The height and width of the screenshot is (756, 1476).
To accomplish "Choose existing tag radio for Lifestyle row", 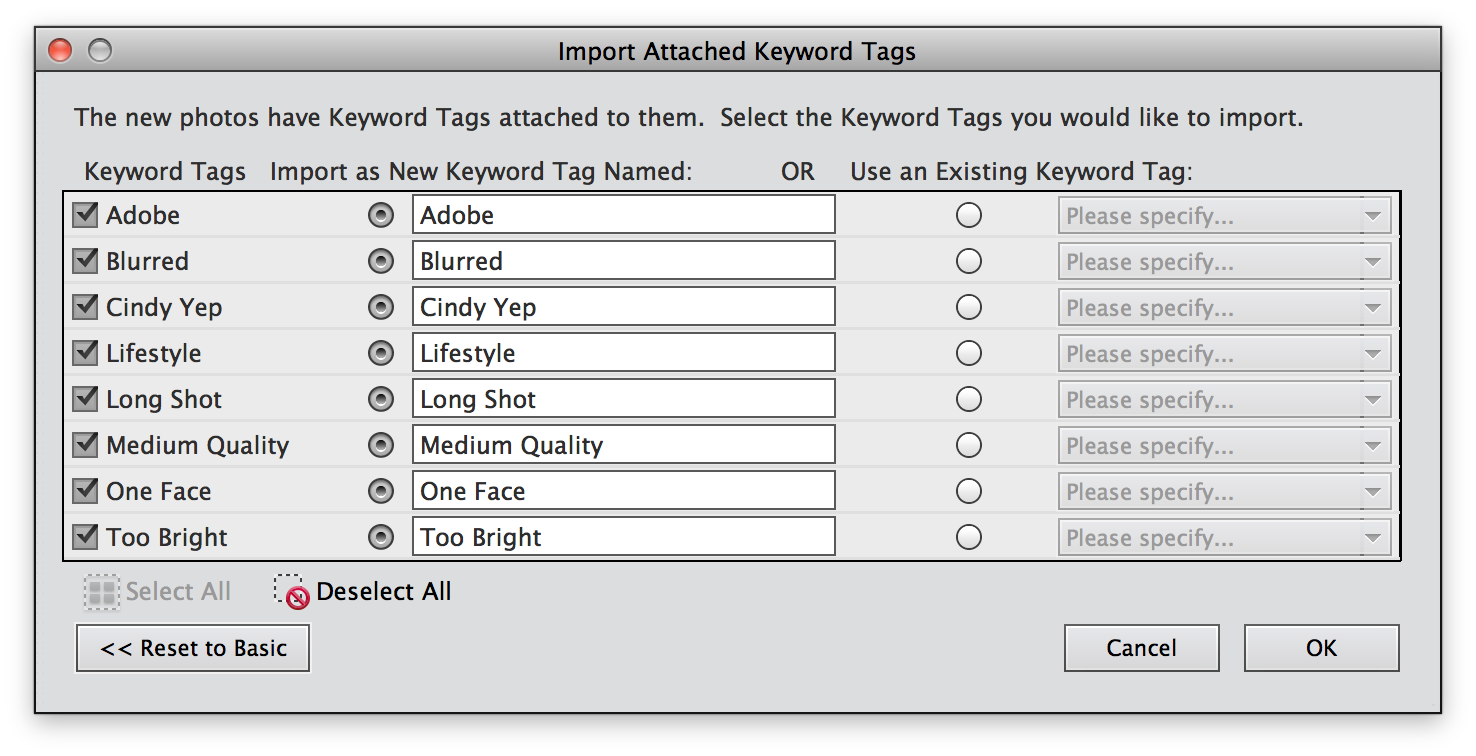I will pos(968,353).
